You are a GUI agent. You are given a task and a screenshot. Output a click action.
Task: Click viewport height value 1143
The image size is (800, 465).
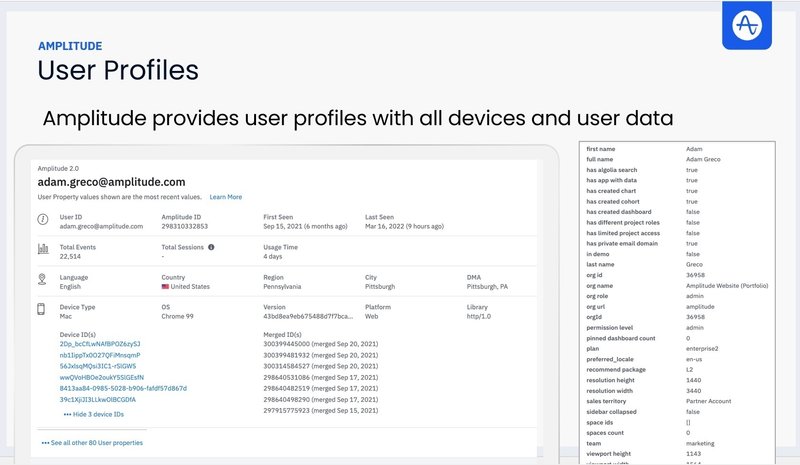pyautogui.click(x=693, y=454)
